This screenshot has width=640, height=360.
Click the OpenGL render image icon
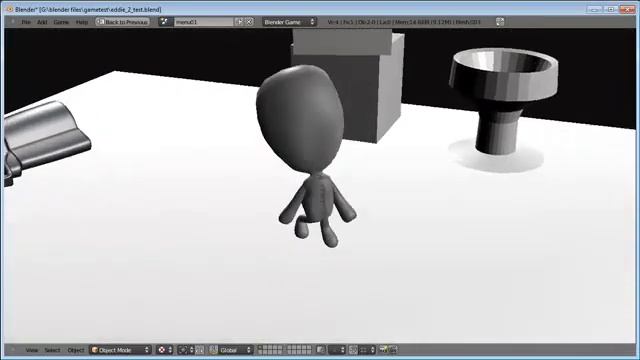[383, 349]
